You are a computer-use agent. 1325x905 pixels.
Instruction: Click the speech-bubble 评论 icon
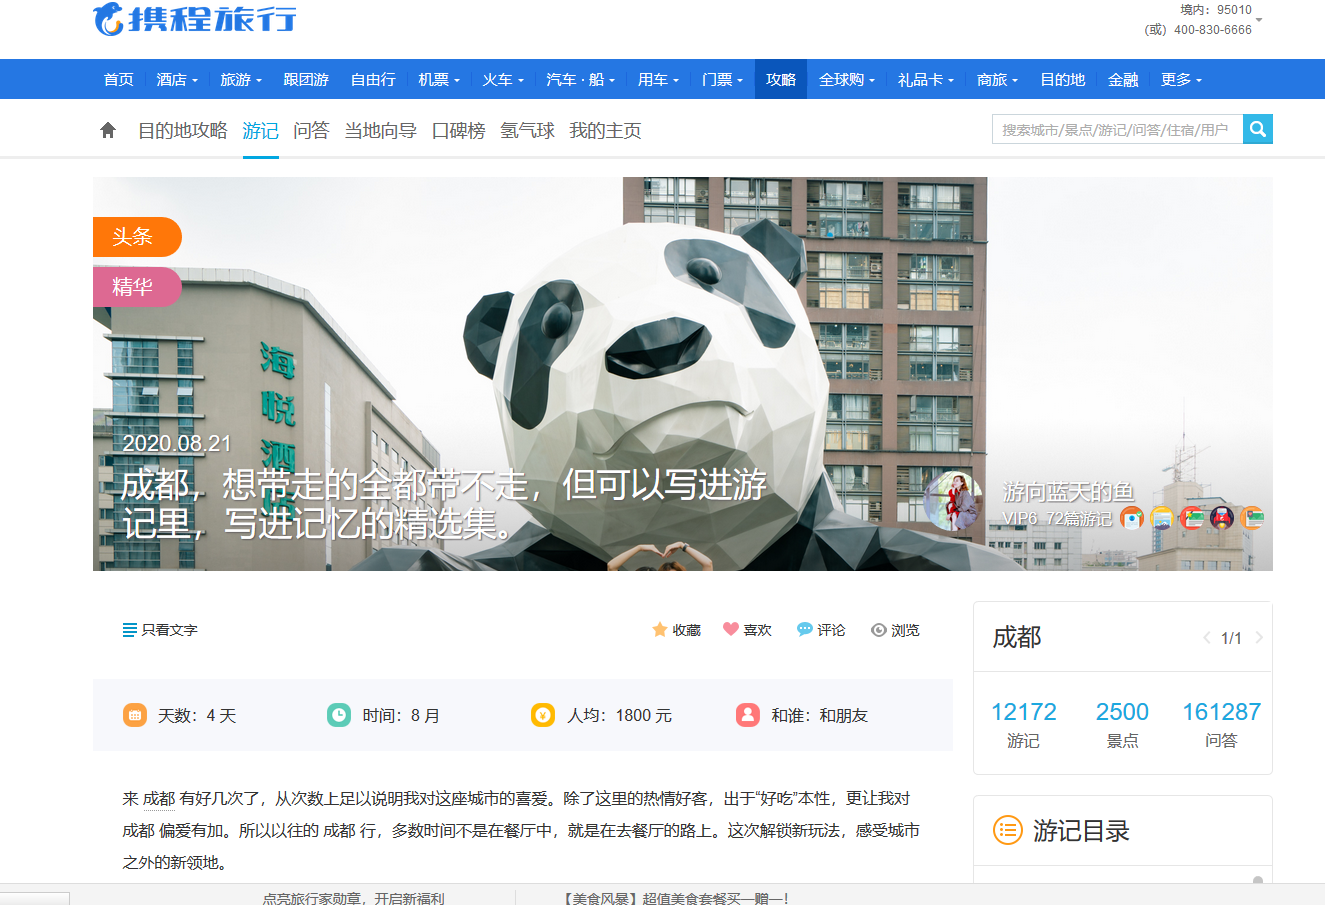click(804, 629)
